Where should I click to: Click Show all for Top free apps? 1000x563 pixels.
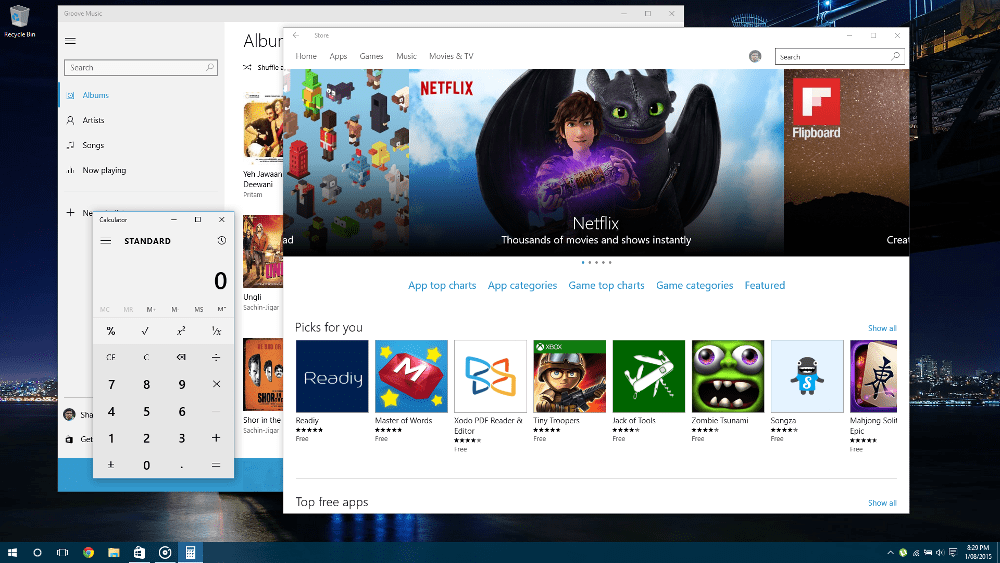click(882, 503)
